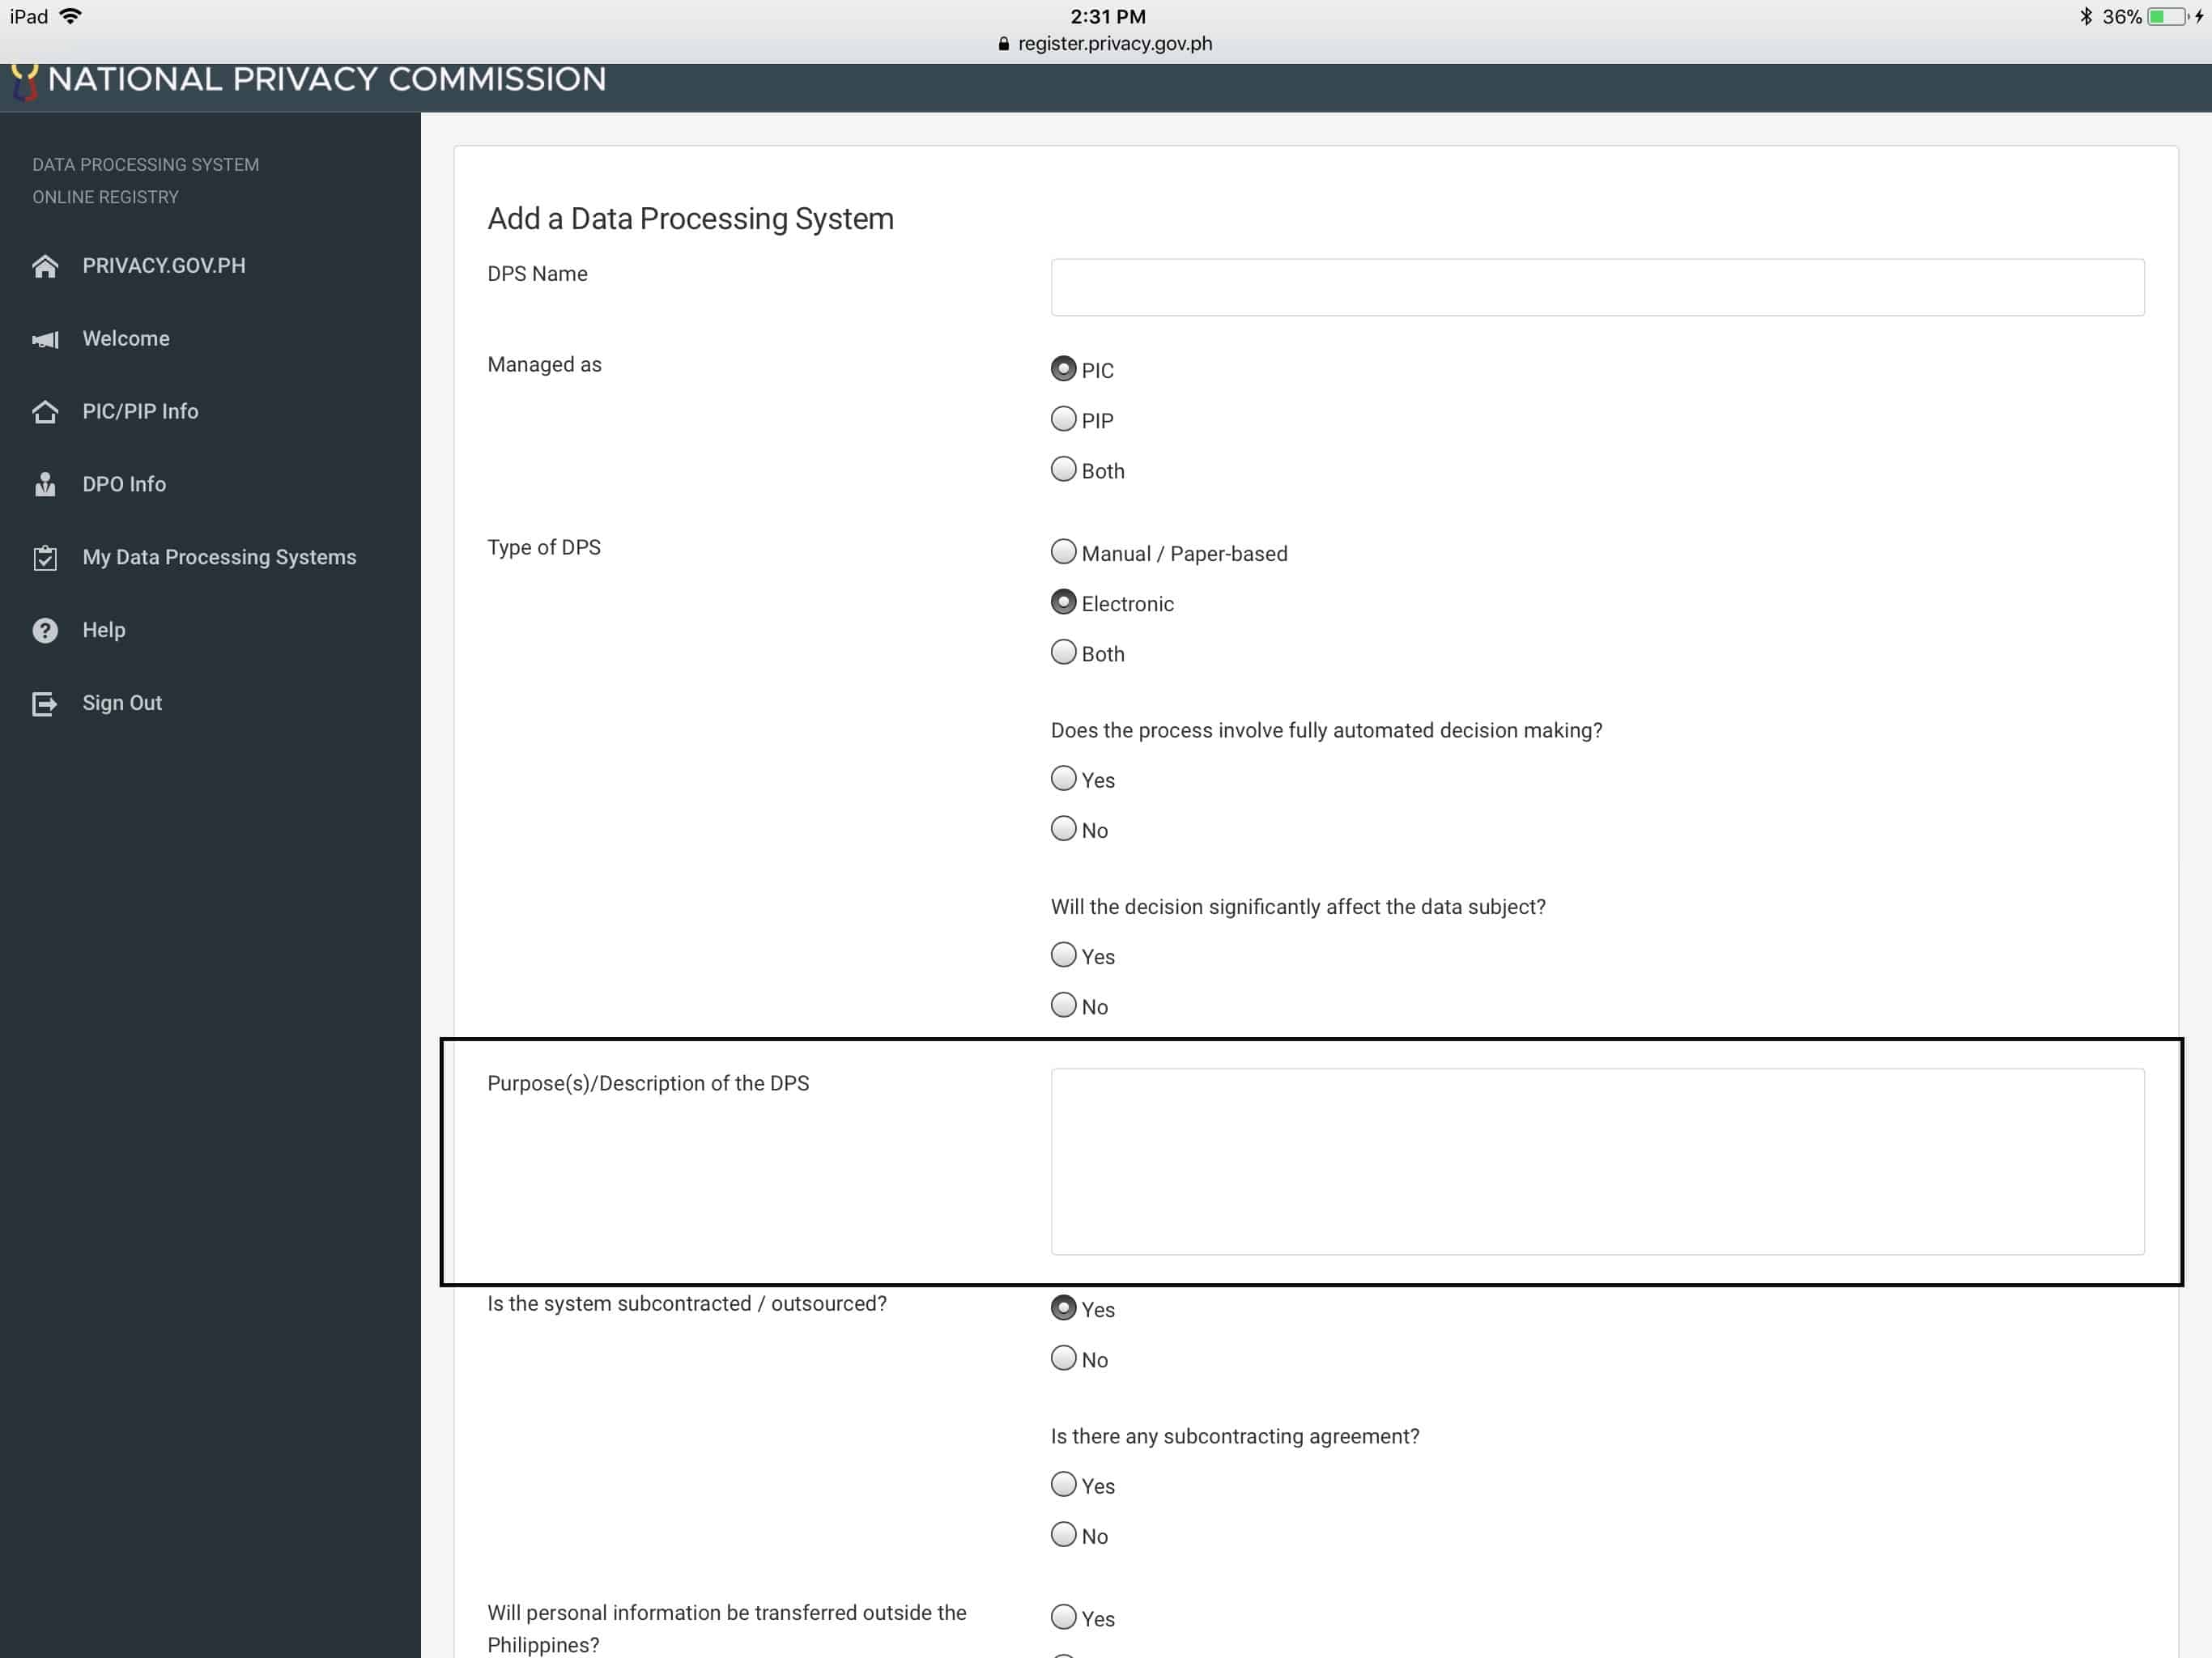Toggle Yes for fully automated decision making
This screenshot has width=2212, height=1658.
pos(1064,779)
